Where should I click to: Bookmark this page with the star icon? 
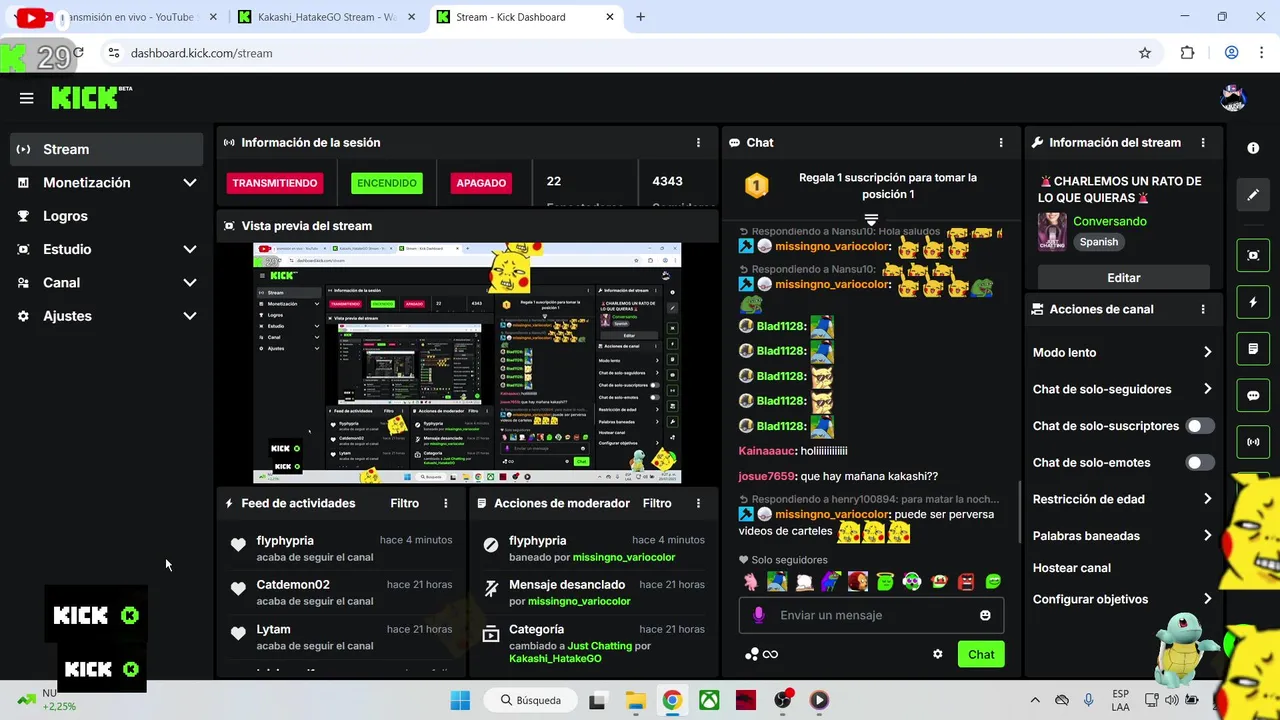pyautogui.click(x=1145, y=53)
